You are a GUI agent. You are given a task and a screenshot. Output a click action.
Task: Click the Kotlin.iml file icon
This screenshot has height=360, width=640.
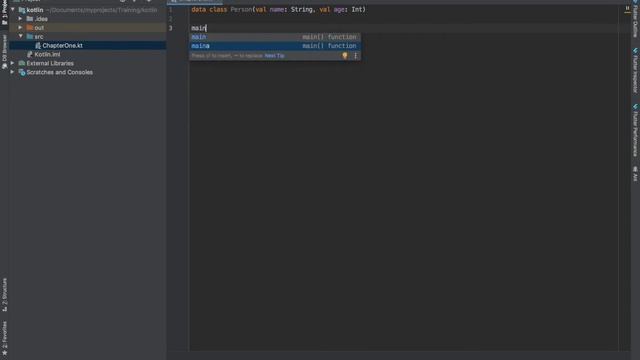point(29,54)
